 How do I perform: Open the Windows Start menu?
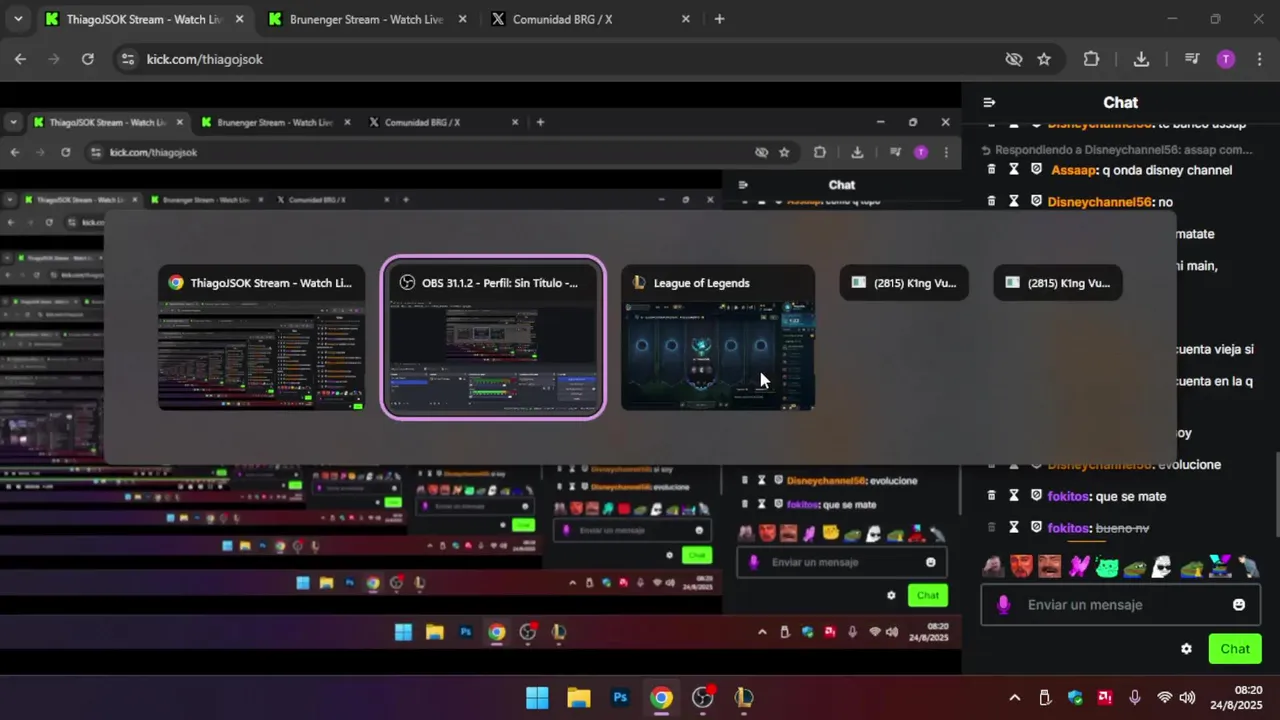[x=537, y=698]
